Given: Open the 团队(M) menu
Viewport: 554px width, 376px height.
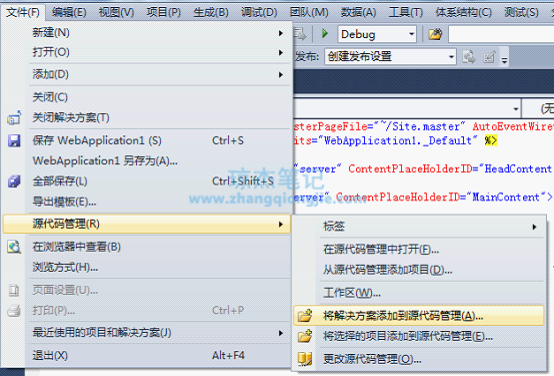Looking at the screenshot, I should click(309, 13).
